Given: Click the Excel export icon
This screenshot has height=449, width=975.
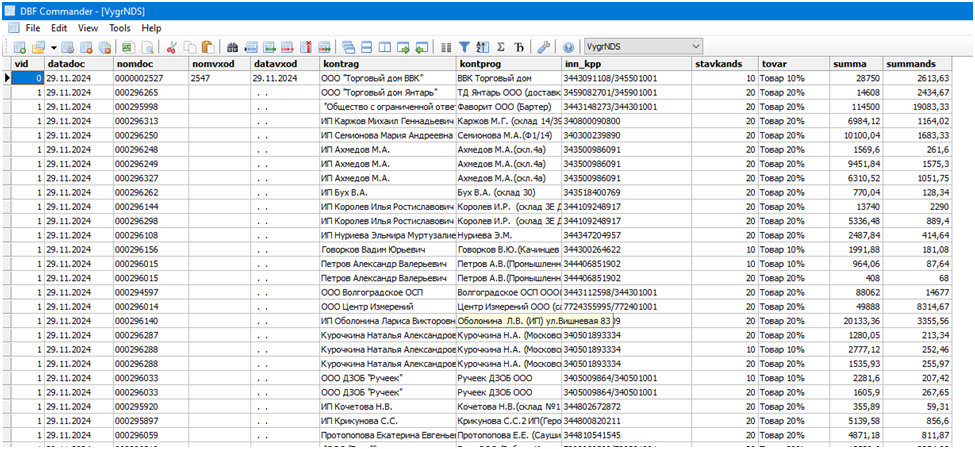Looking at the screenshot, I should coord(128,47).
